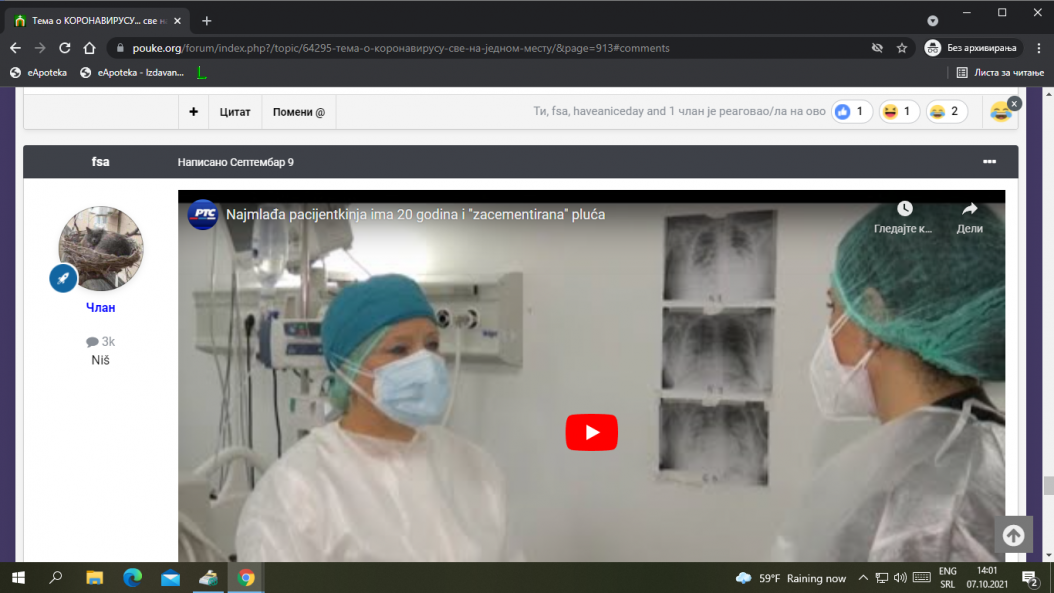Open the post options three-dot menu
Image resolution: width=1054 pixels, height=593 pixels.
[x=989, y=162]
